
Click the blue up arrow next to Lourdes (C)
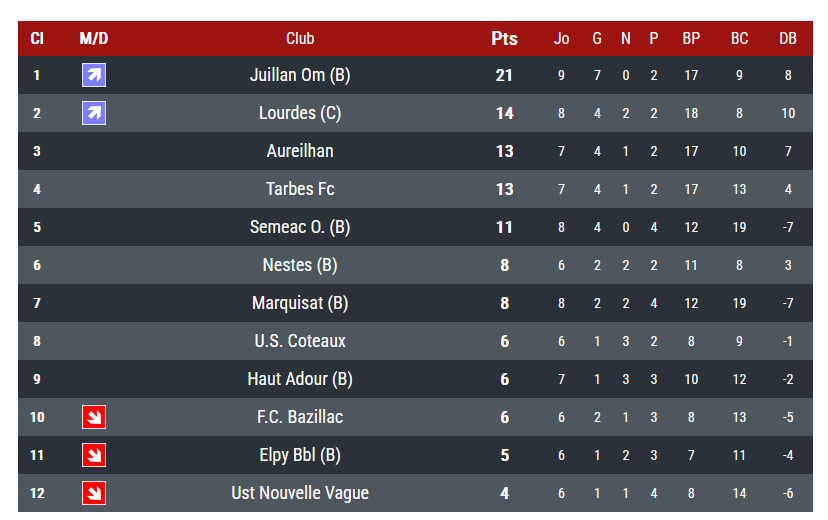coord(94,113)
